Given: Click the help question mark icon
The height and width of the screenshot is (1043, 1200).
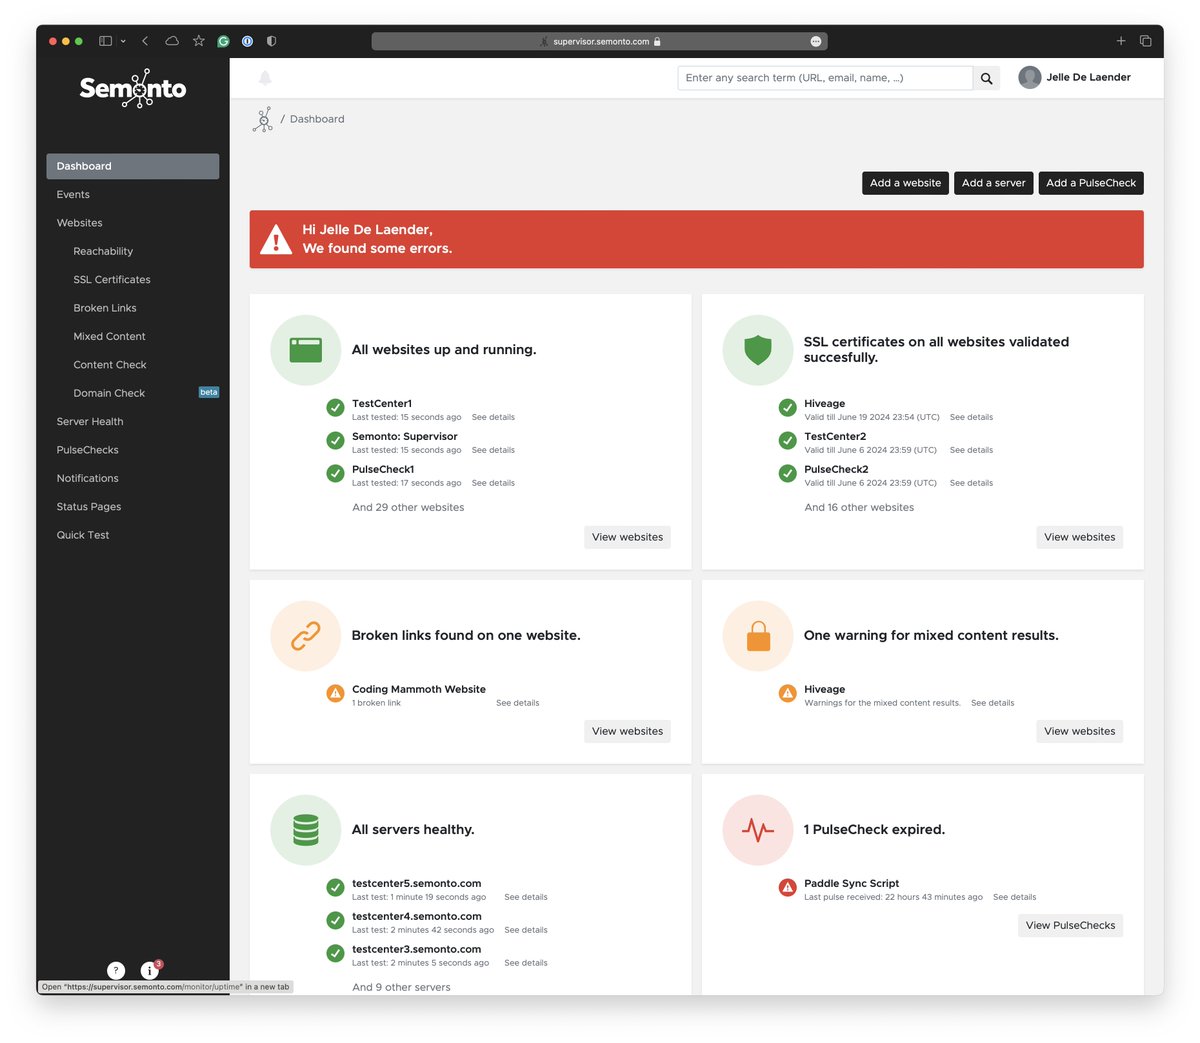Looking at the screenshot, I should (x=116, y=970).
